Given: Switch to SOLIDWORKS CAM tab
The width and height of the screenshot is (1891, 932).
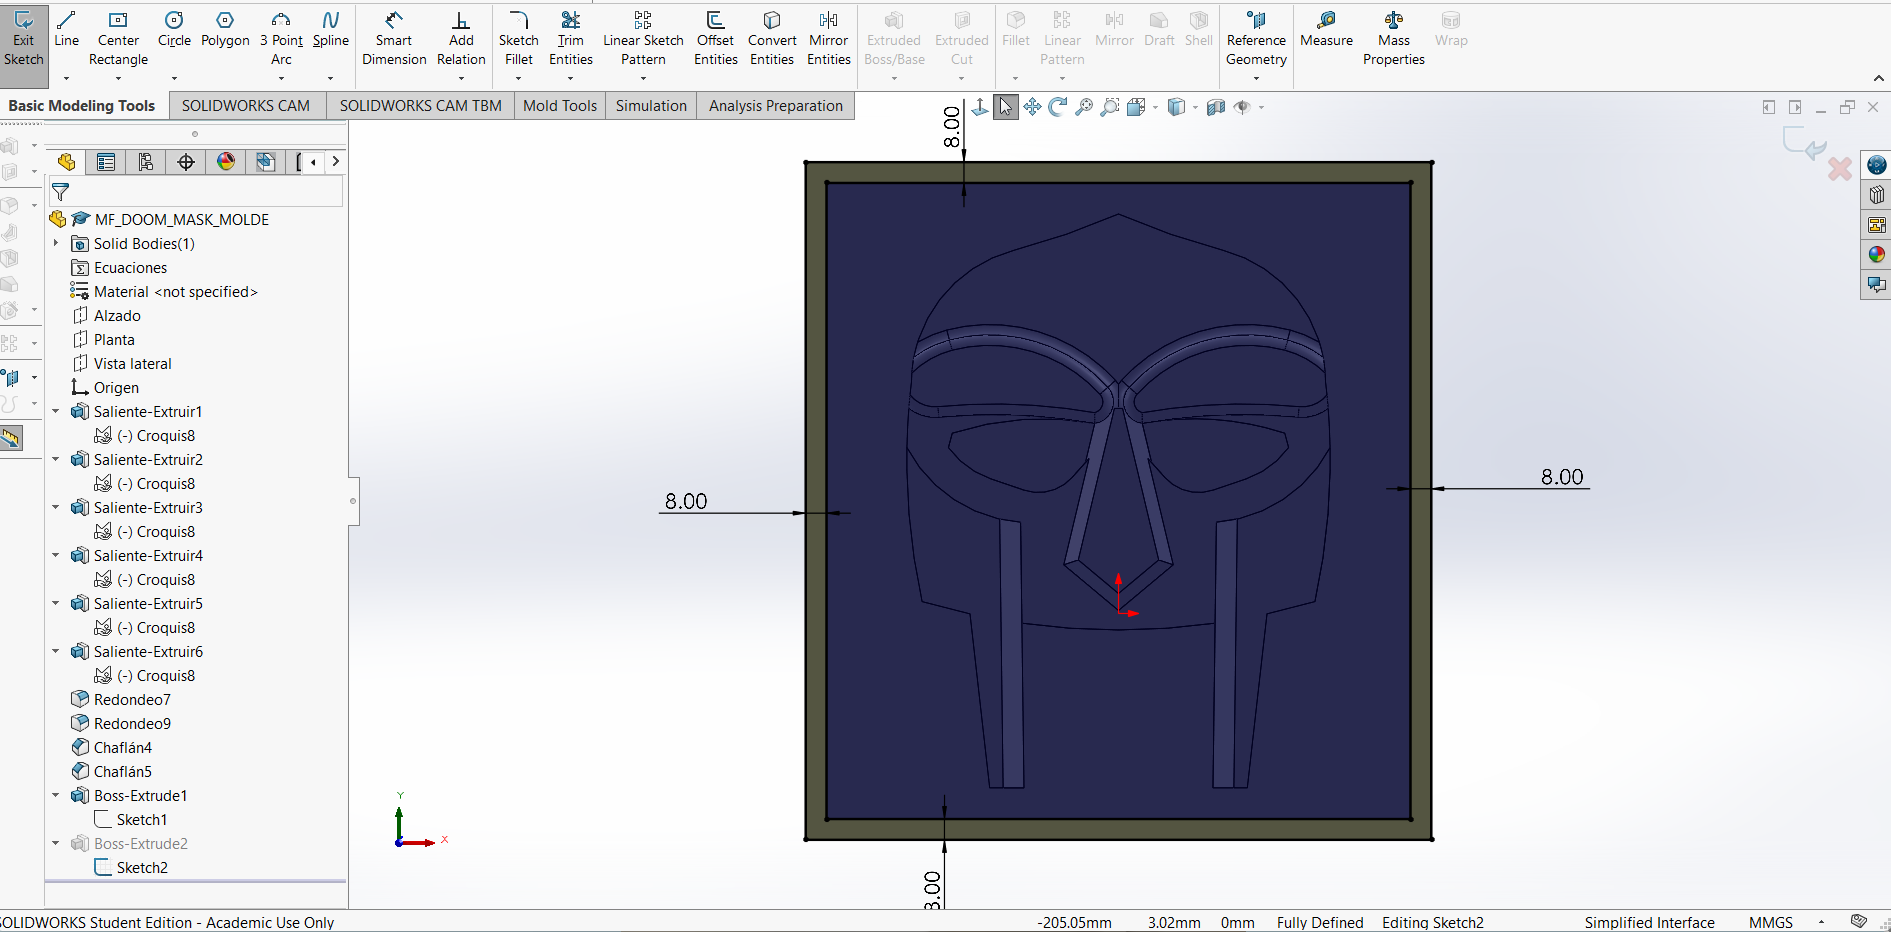Looking at the screenshot, I should (x=246, y=106).
